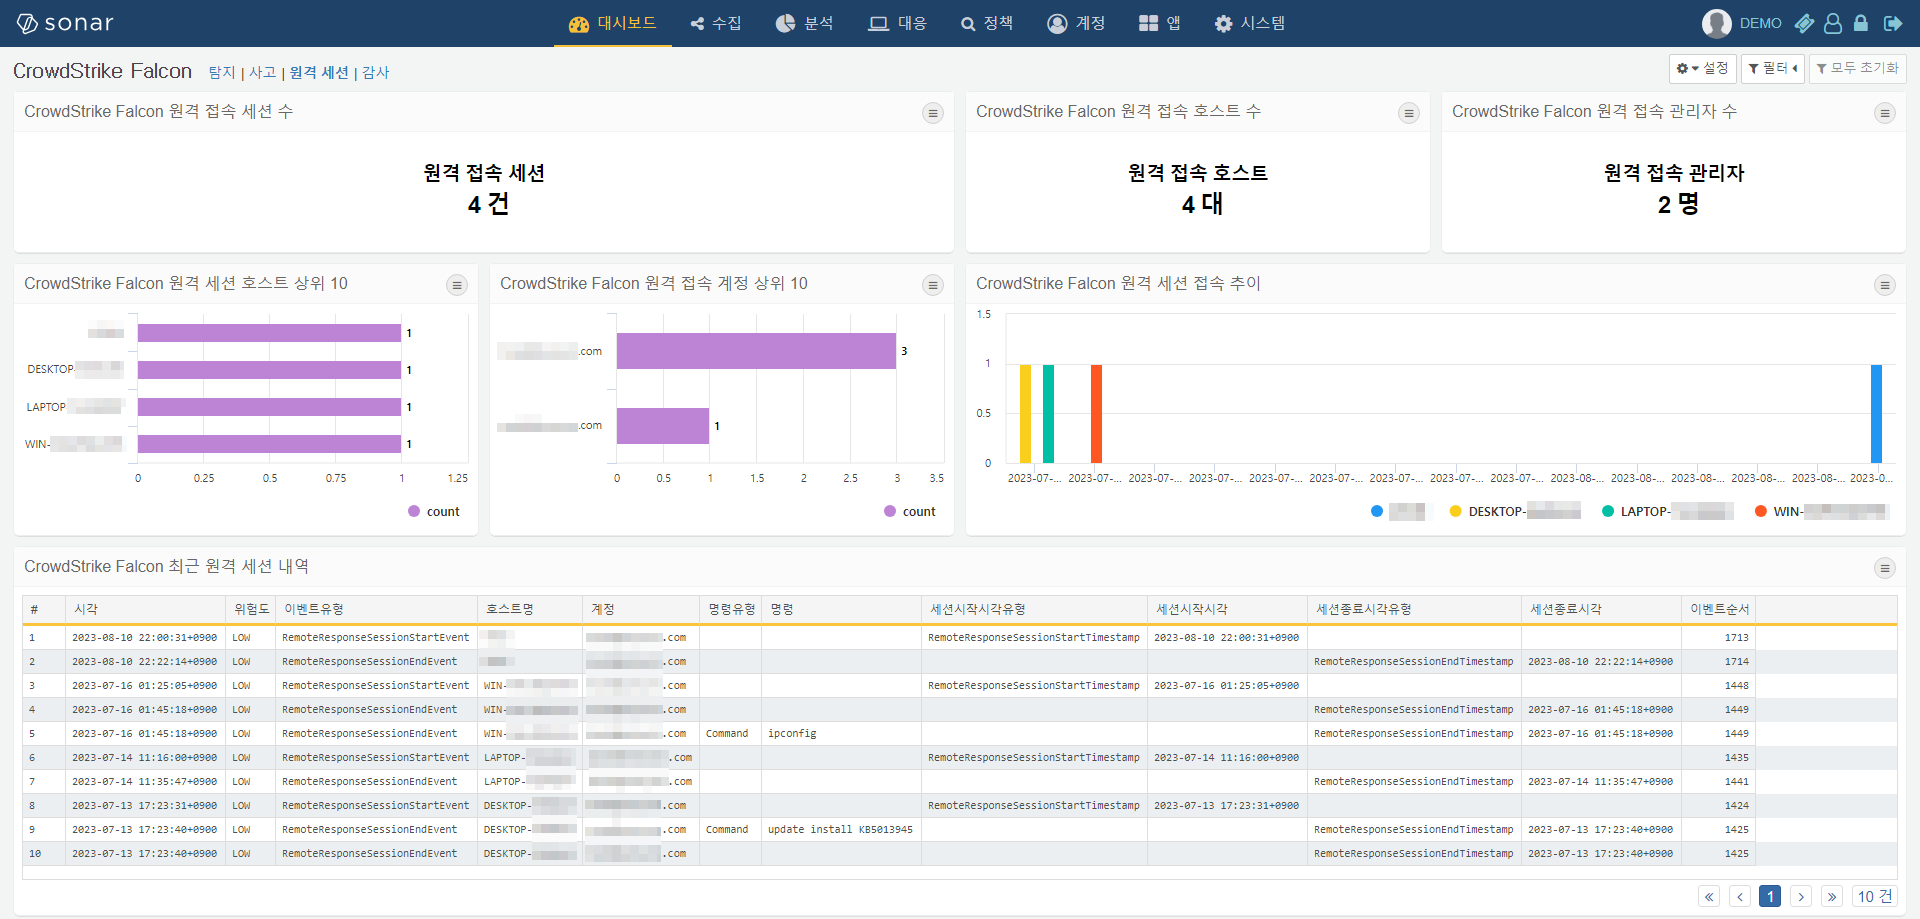The image size is (1920, 919).
Task: Open the 10 건 page size dropdown
Action: tap(1875, 896)
